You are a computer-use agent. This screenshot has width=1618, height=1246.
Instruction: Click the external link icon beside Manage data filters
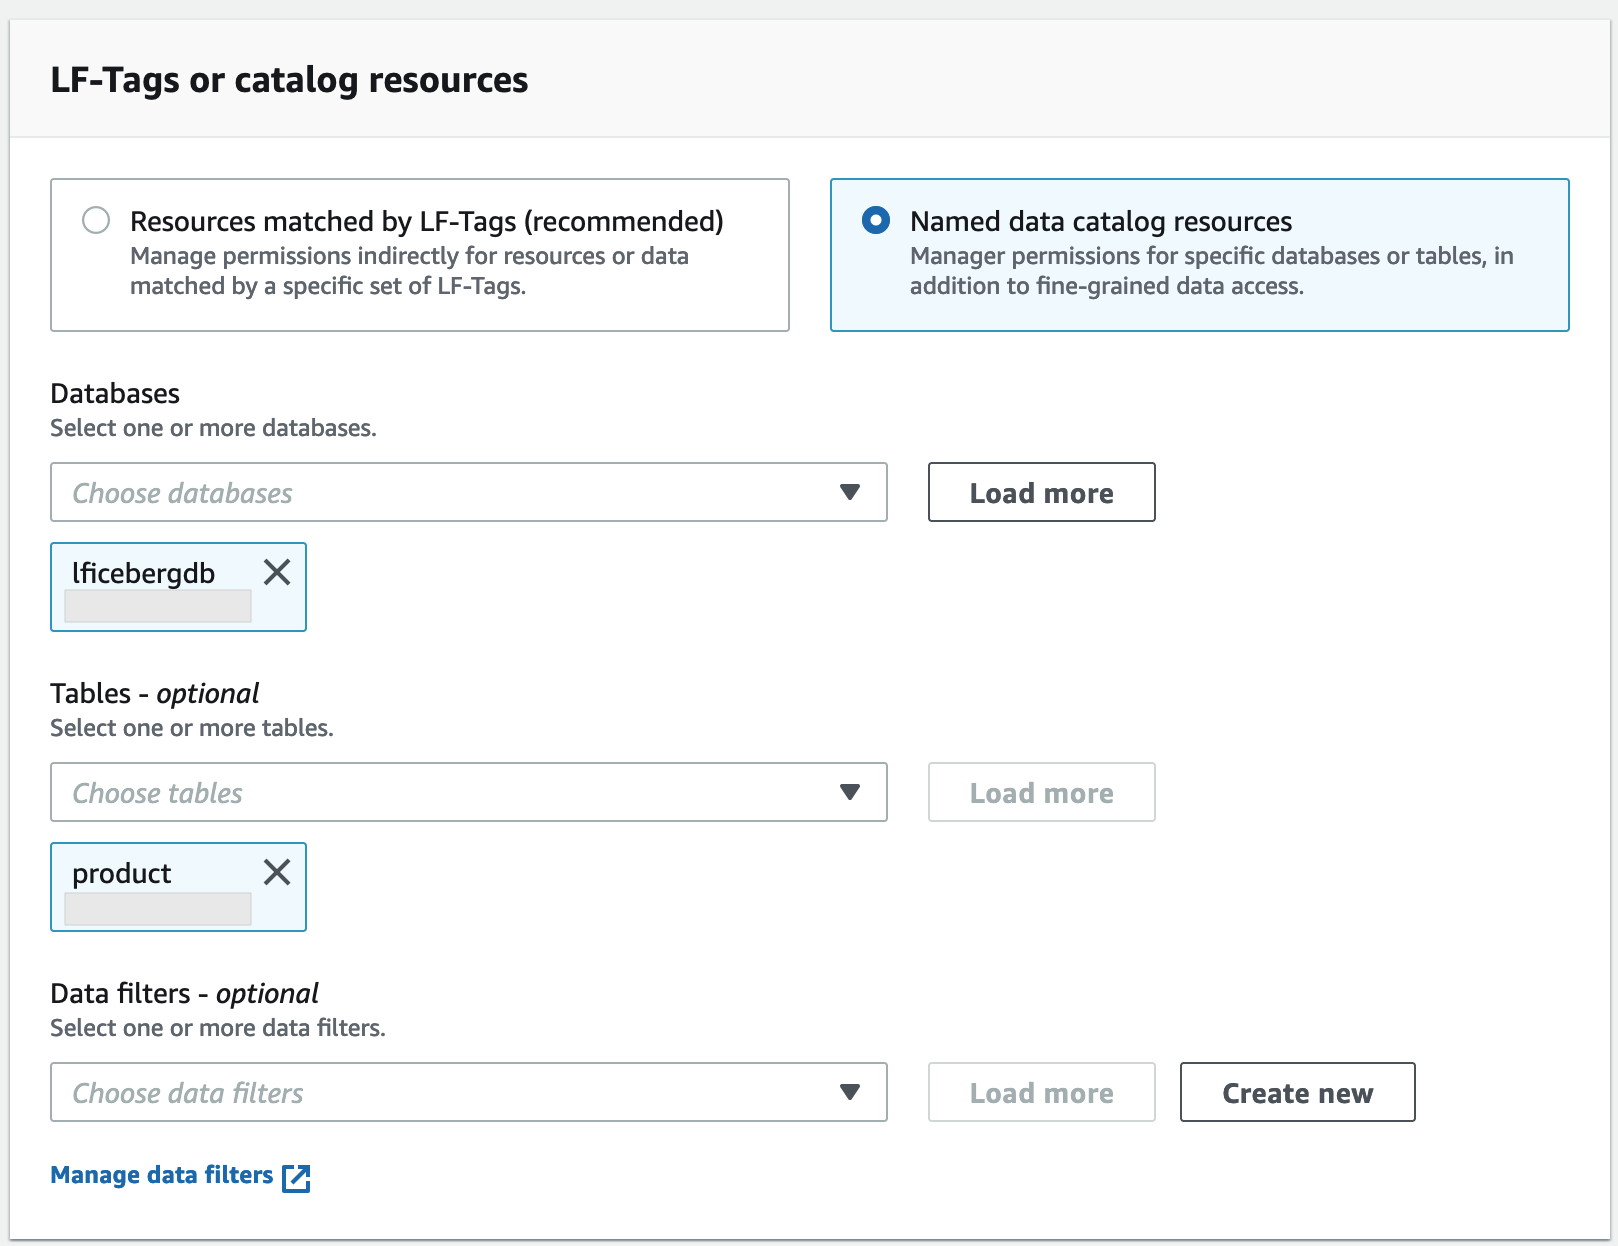[297, 1177]
